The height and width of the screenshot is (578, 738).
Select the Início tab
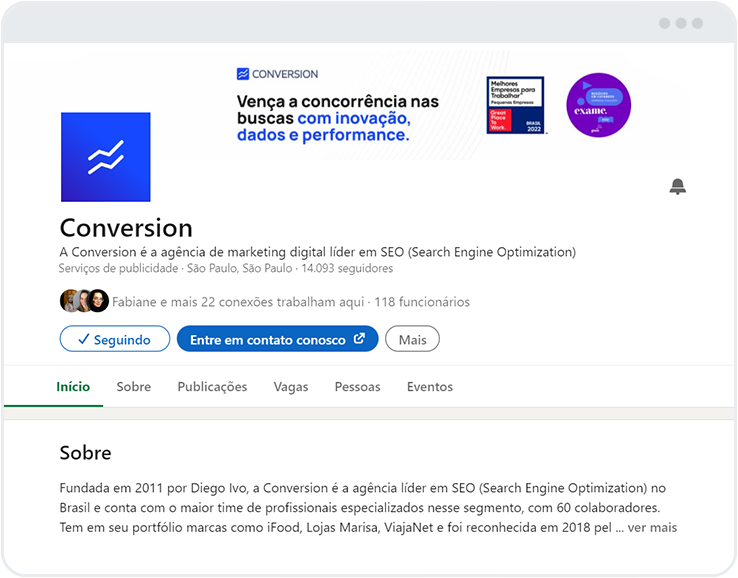(x=73, y=386)
